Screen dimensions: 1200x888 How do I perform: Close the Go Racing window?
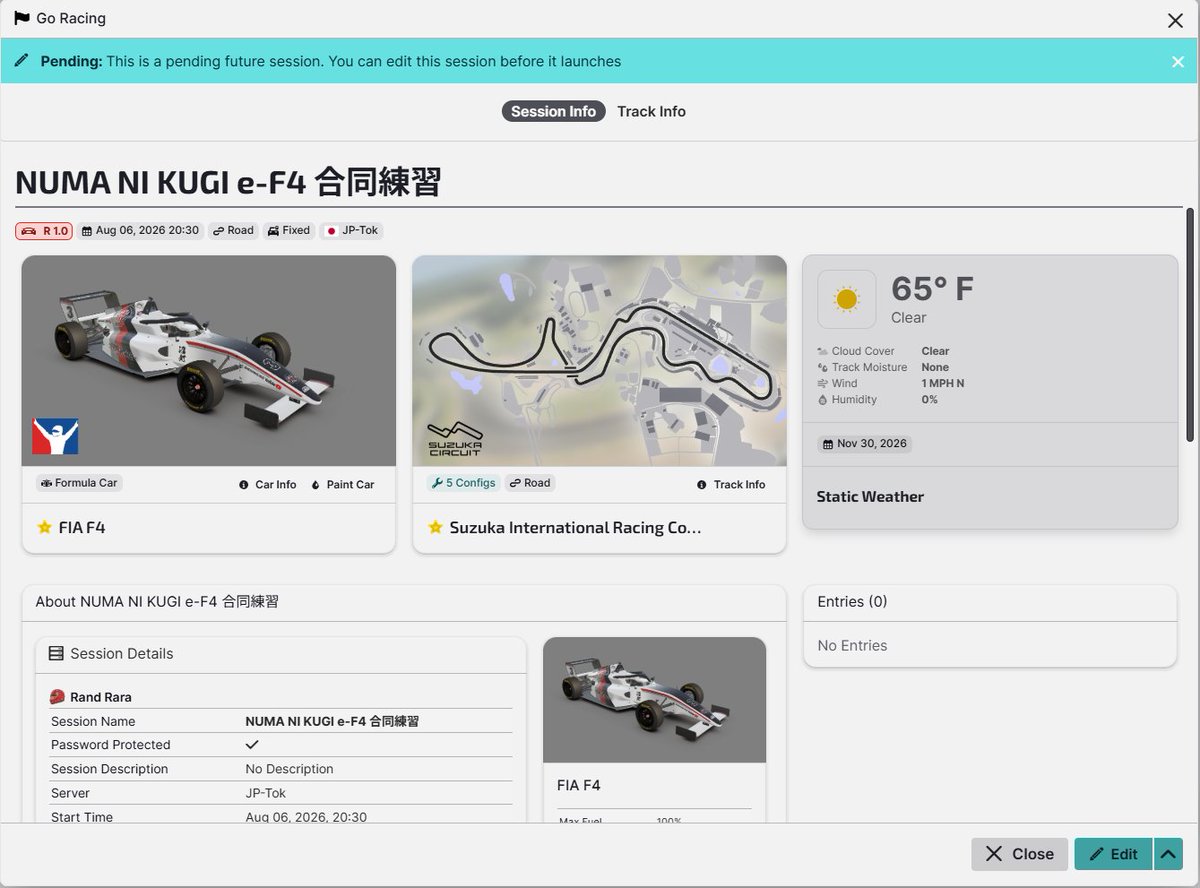tap(1175, 20)
